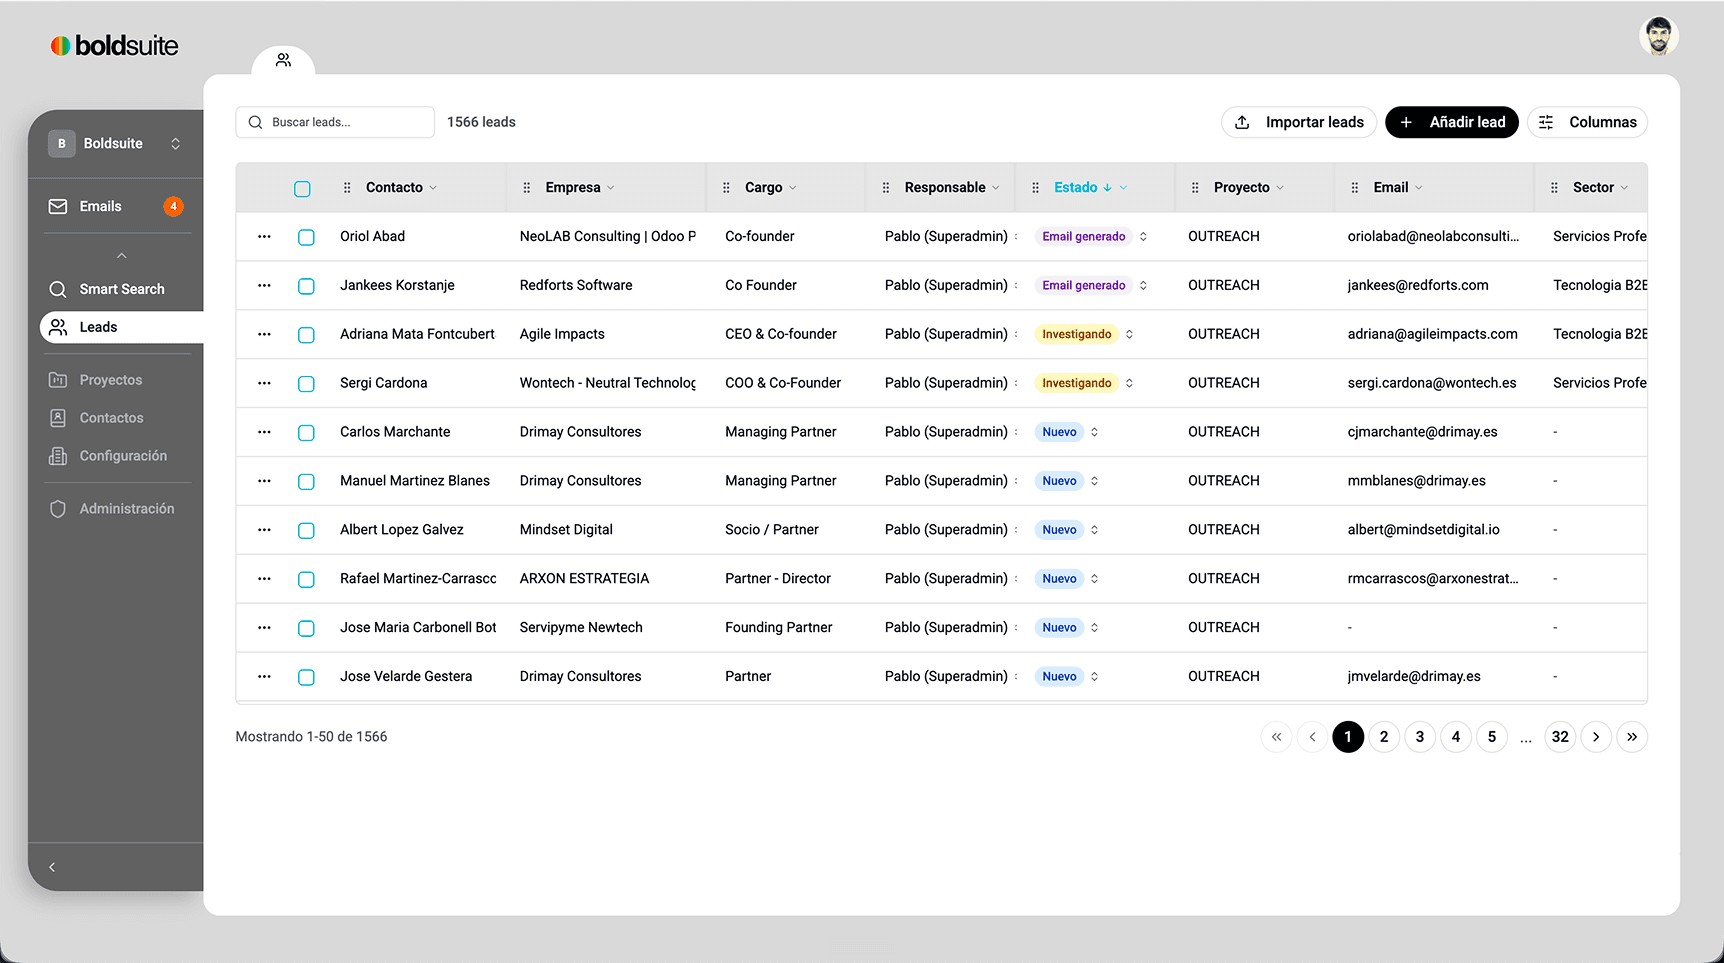Open the user avatar profile menu
This screenshot has width=1724, height=963.
[x=1658, y=36]
